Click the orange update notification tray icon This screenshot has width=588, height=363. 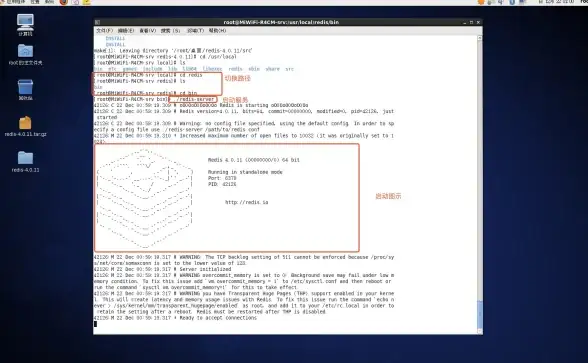tap(481, 2)
